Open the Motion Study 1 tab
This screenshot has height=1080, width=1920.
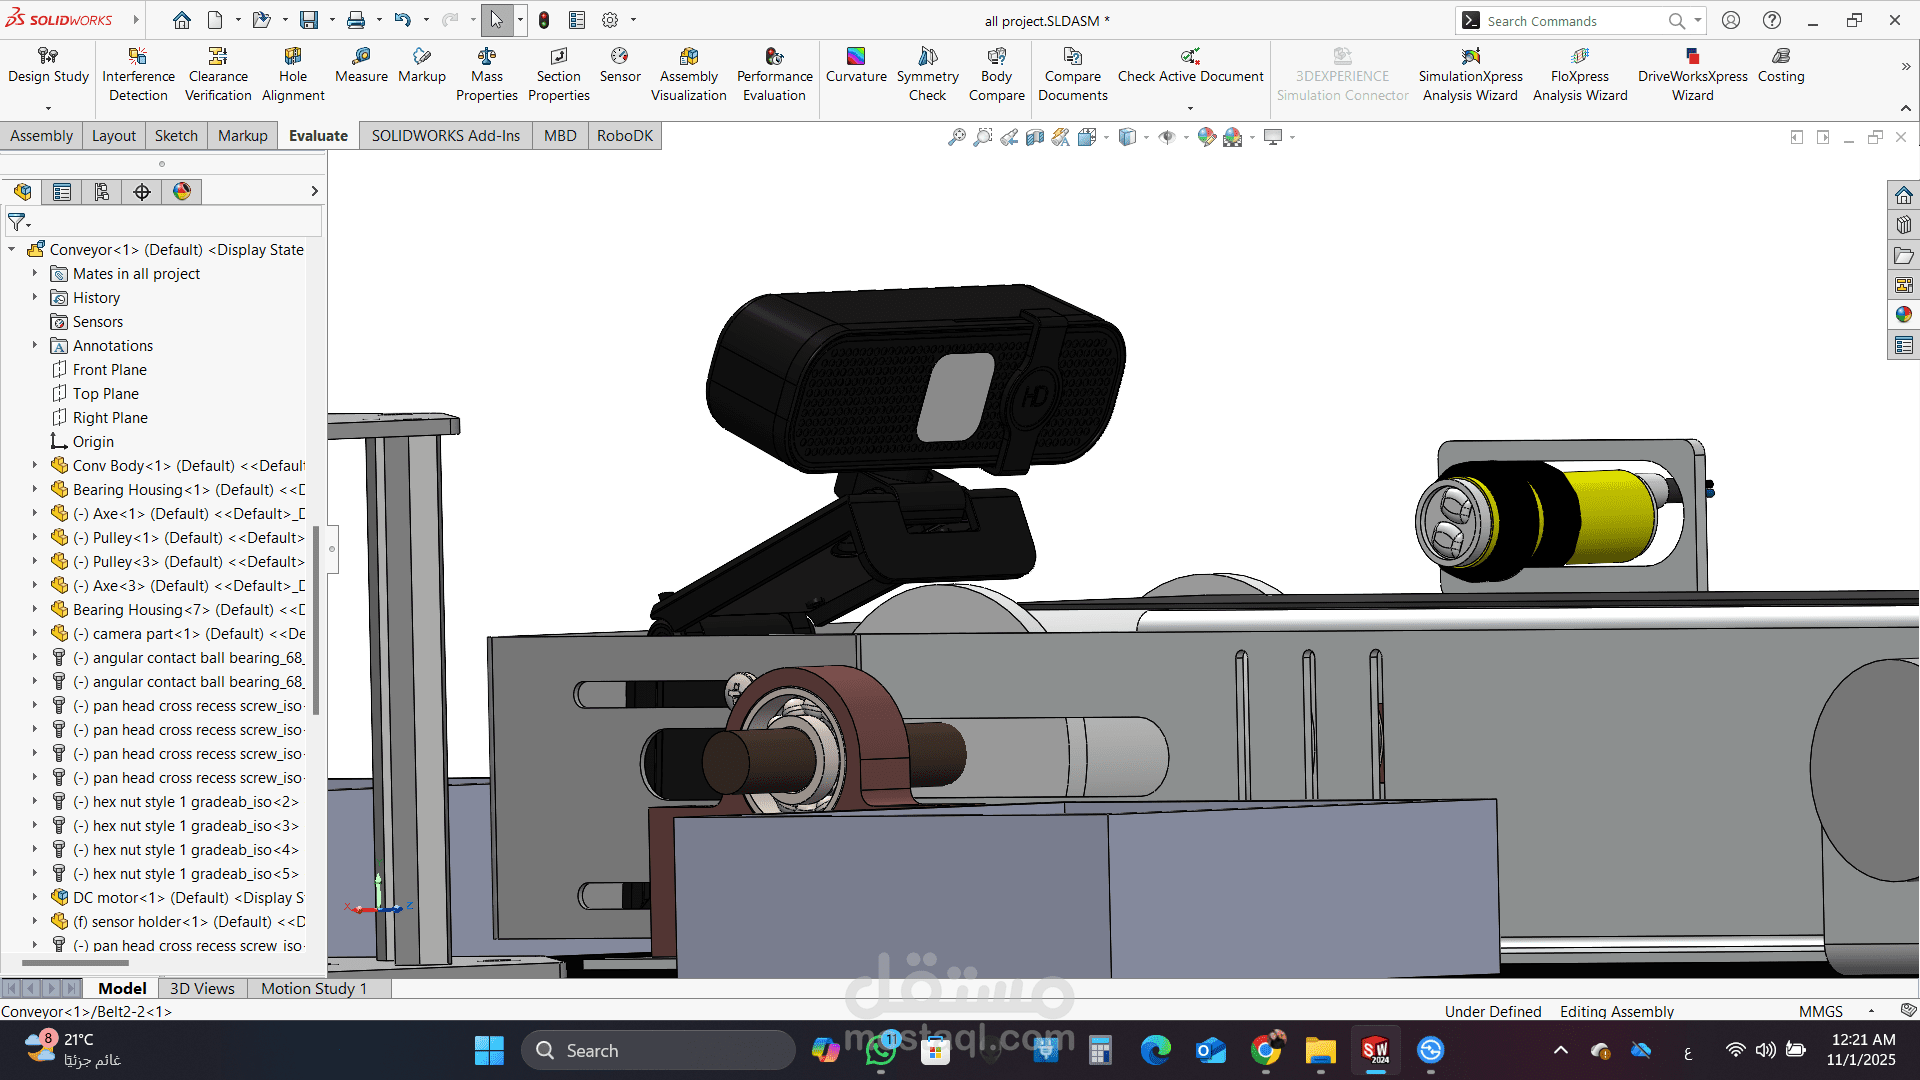point(314,988)
